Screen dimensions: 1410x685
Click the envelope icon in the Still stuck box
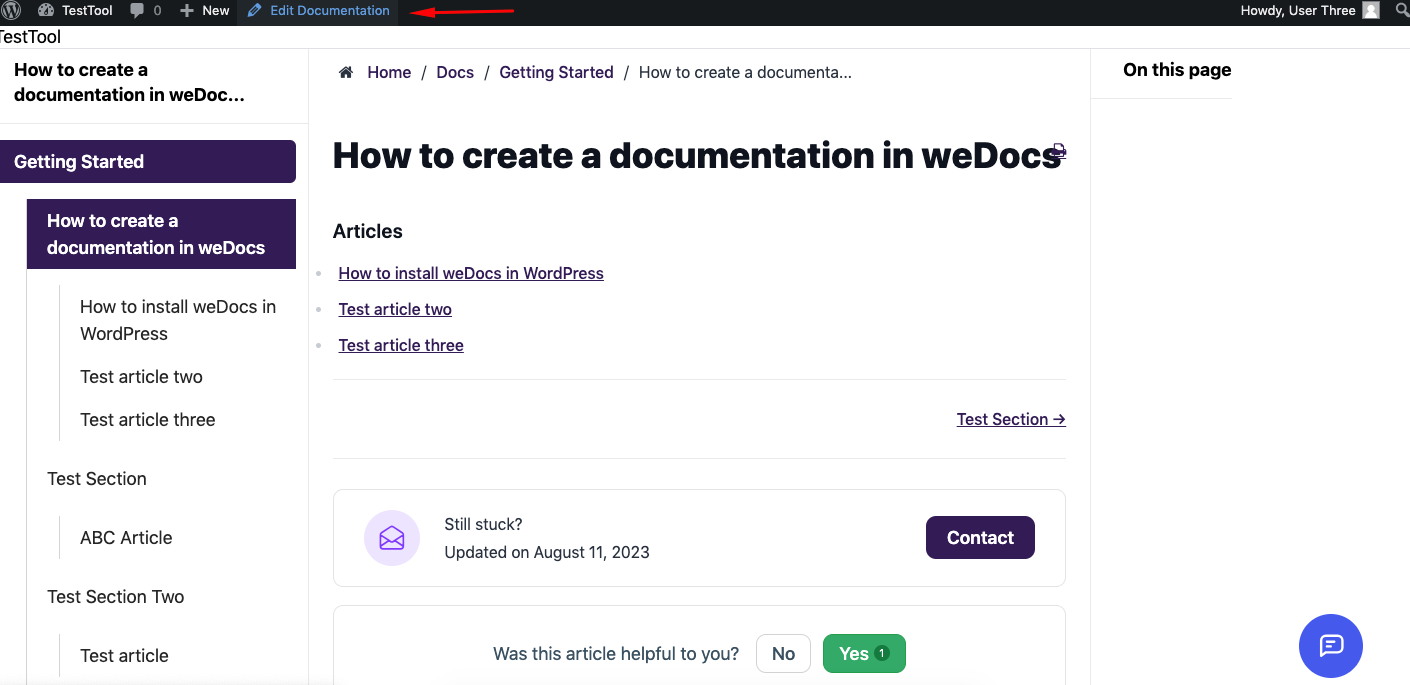(392, 538)
